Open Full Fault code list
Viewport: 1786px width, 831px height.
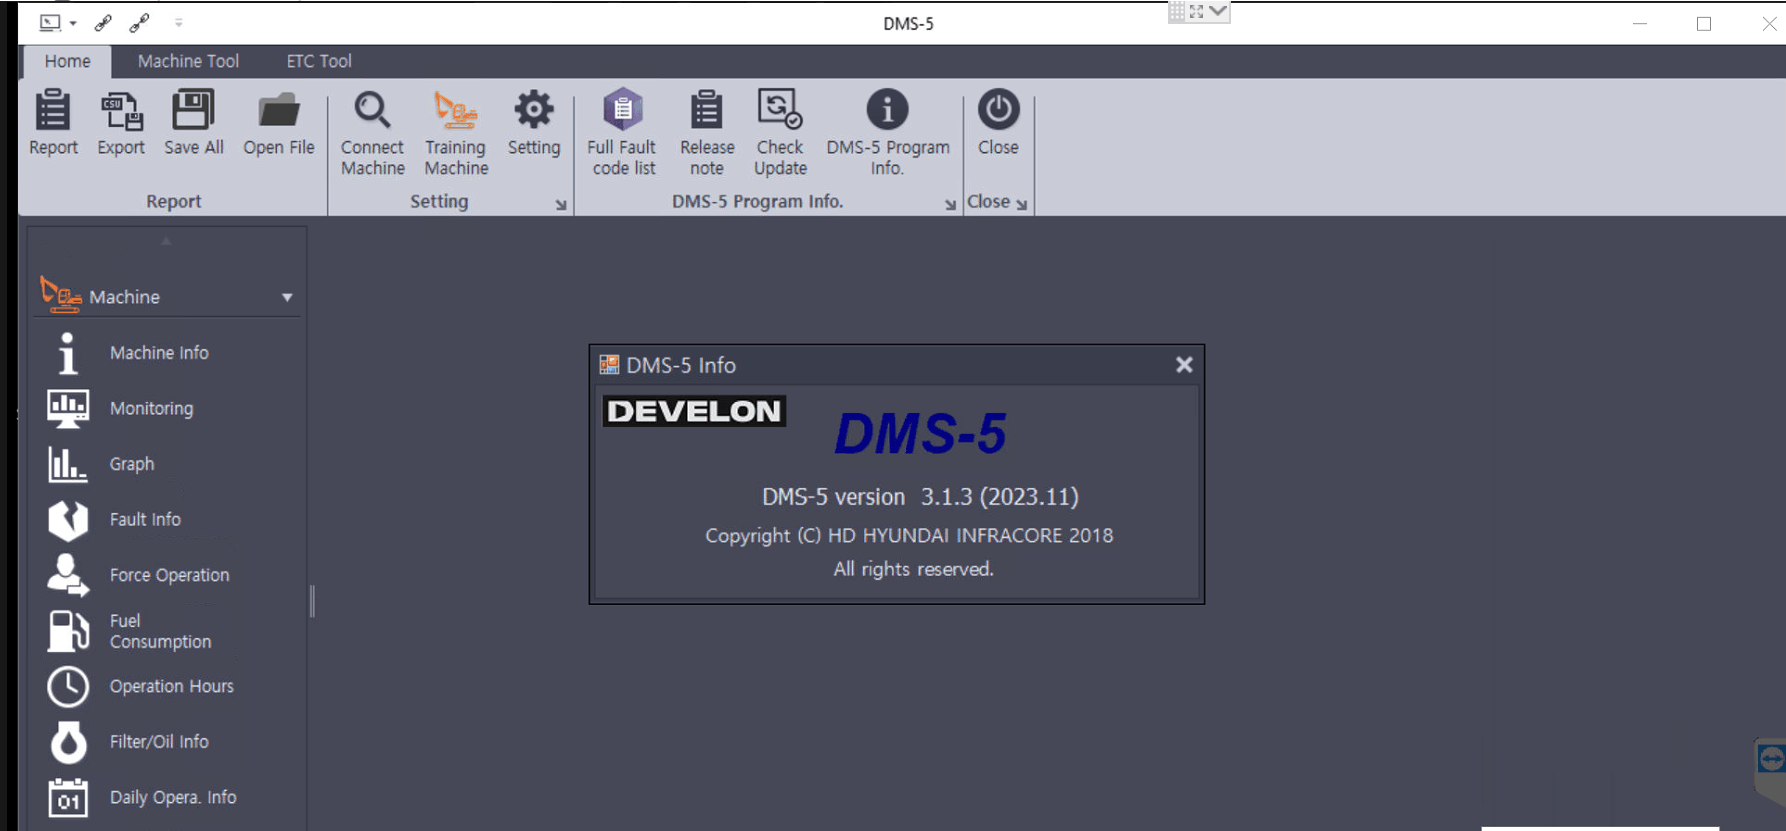(622, 110)
